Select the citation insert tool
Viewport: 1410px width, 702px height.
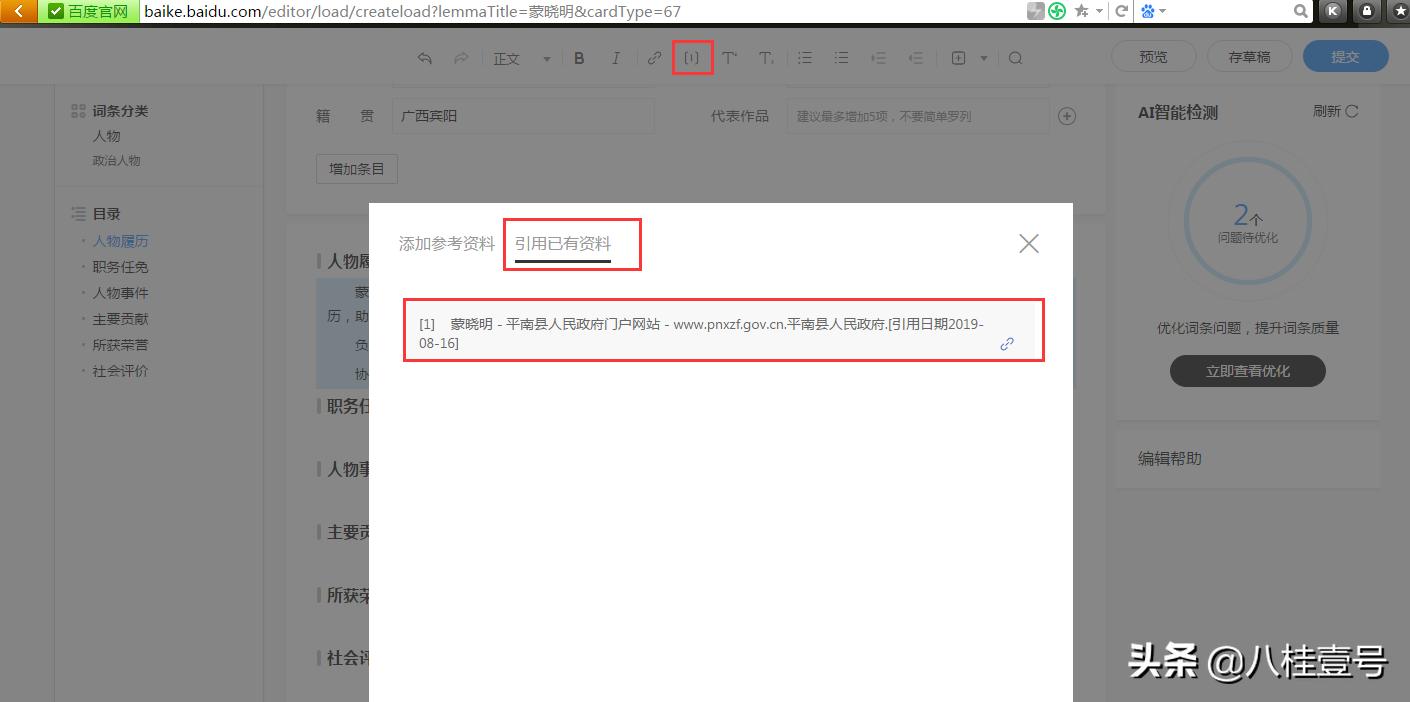coord(692,57)
